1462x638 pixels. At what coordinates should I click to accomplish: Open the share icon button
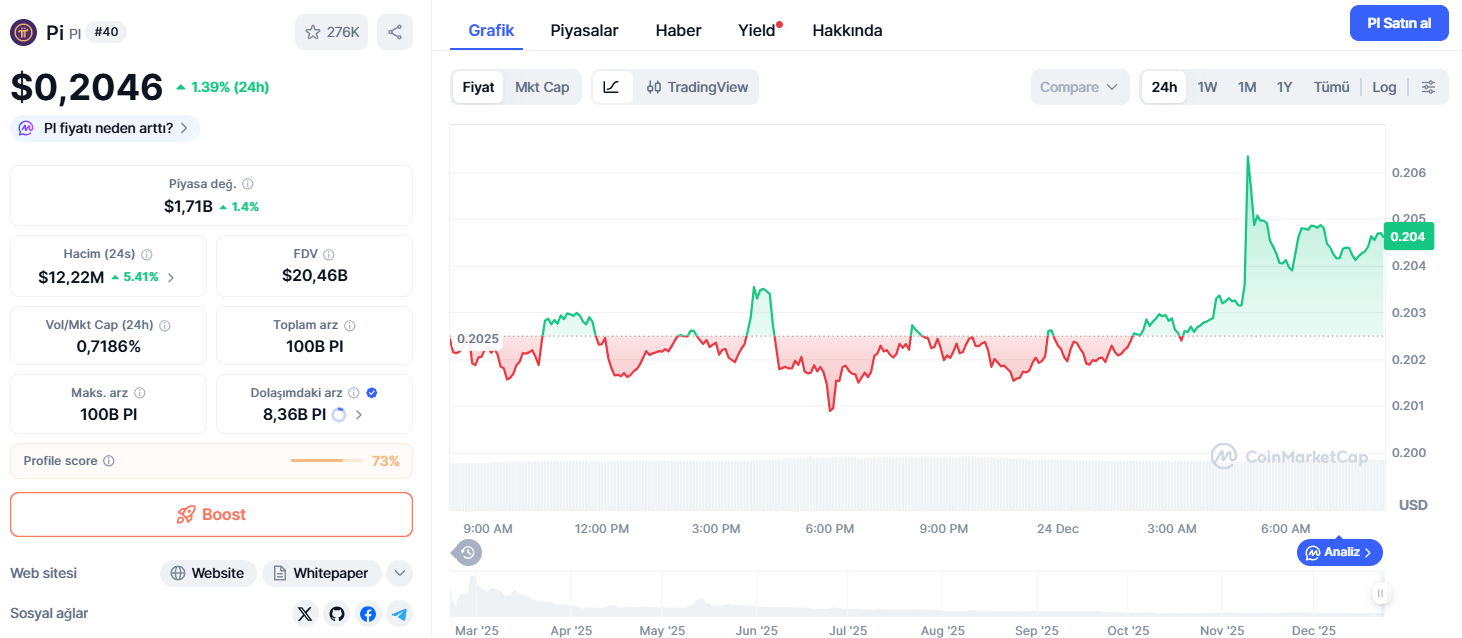(395, 32)
